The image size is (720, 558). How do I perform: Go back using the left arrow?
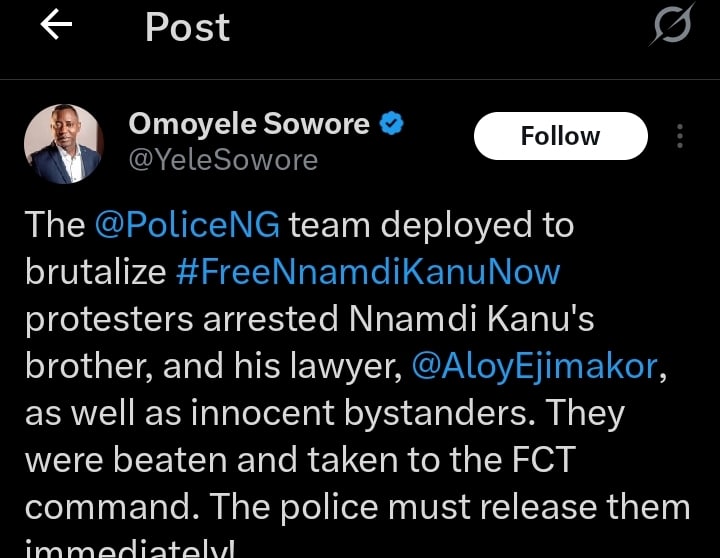click(57, 27)
